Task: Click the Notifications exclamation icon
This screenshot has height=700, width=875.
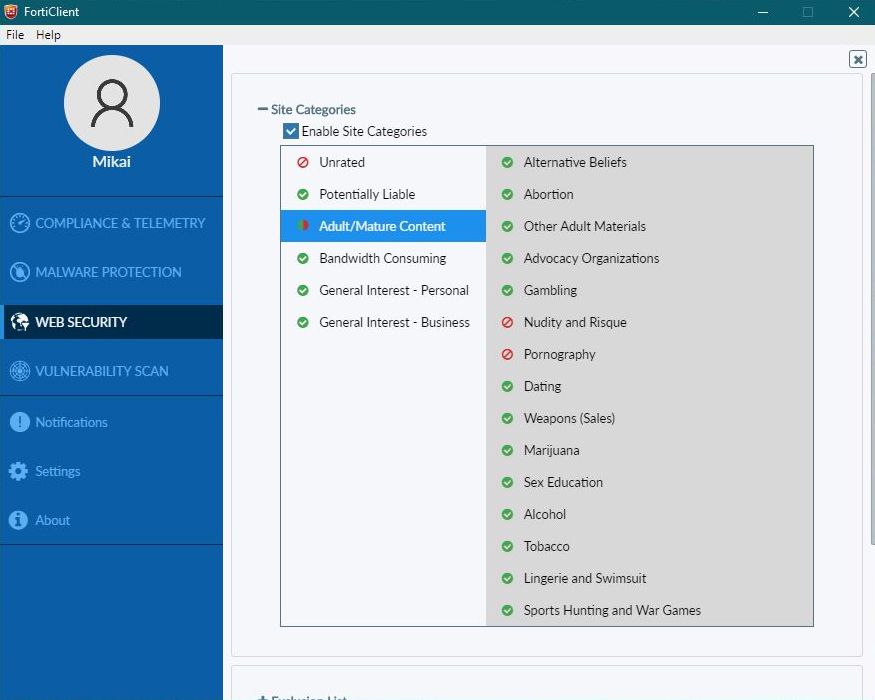Action: pos(19,422)
